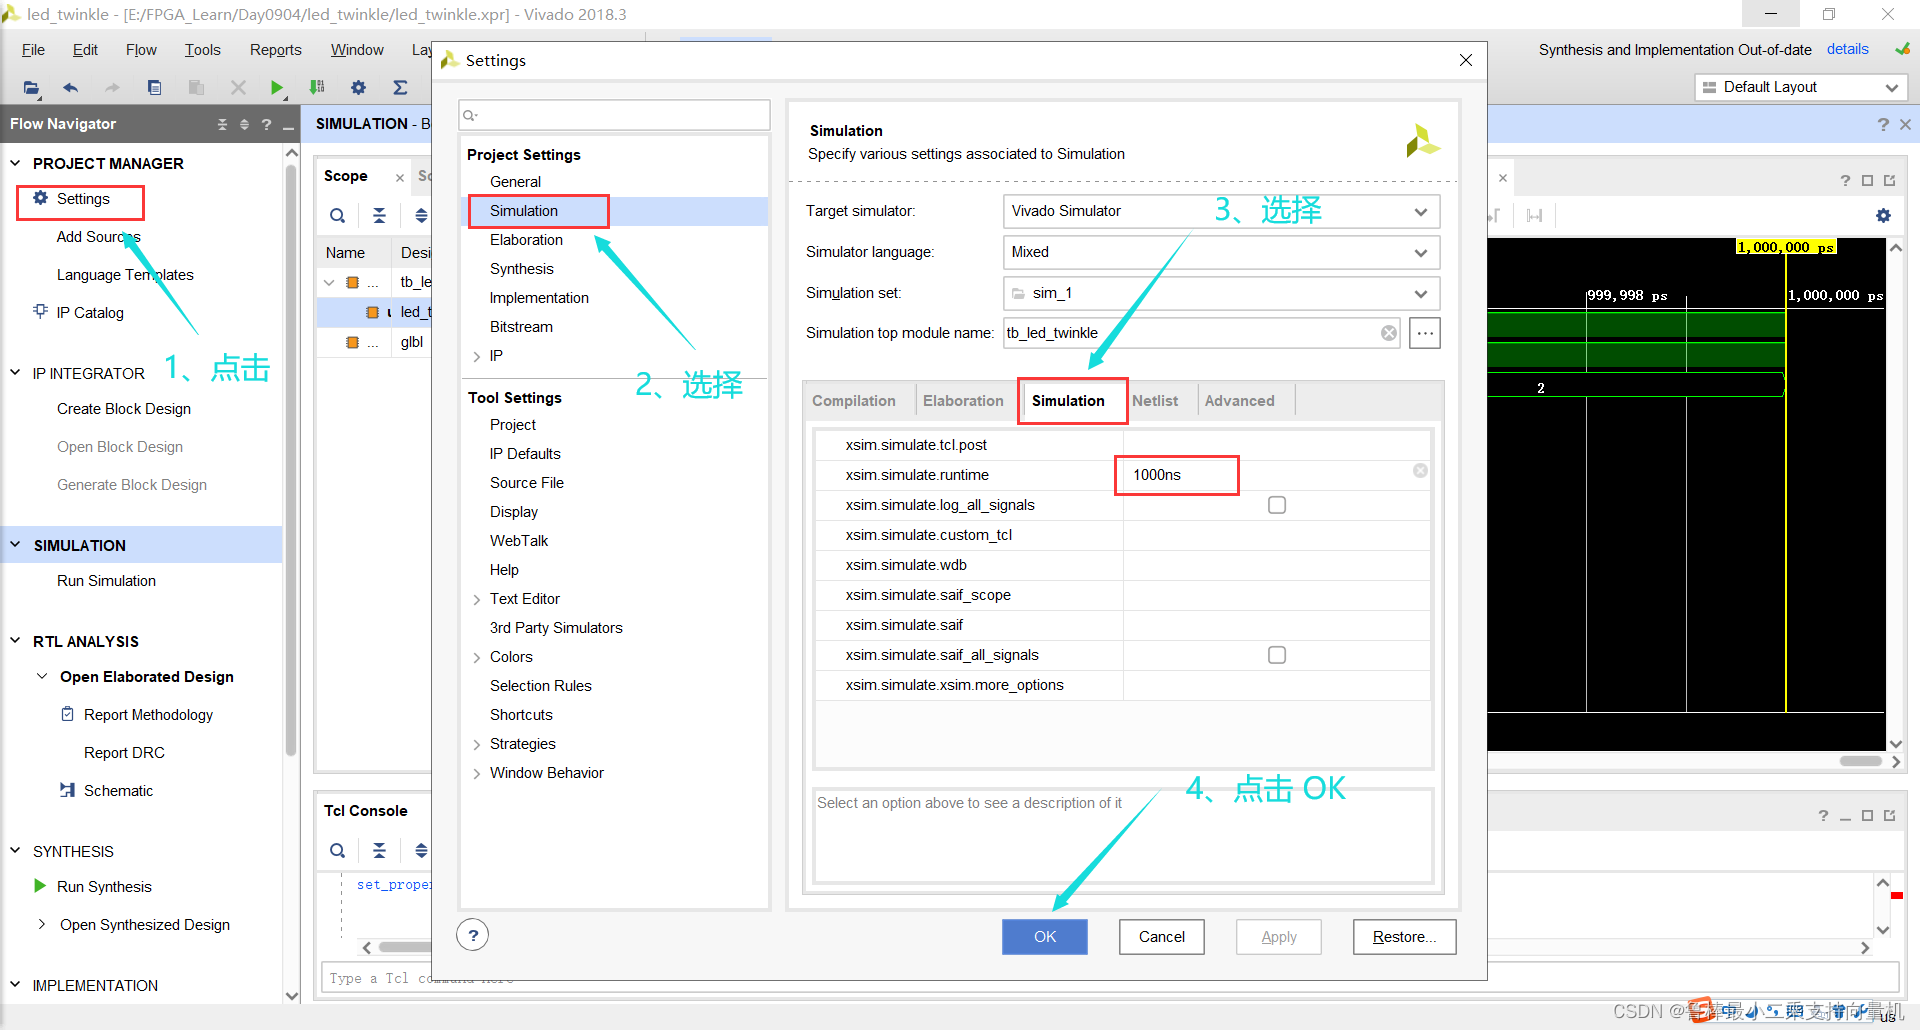The width and height of the screenshot is (1920, 1030).
Task: Click collapse all icon in Tcl Console
Action: (379, 851)
